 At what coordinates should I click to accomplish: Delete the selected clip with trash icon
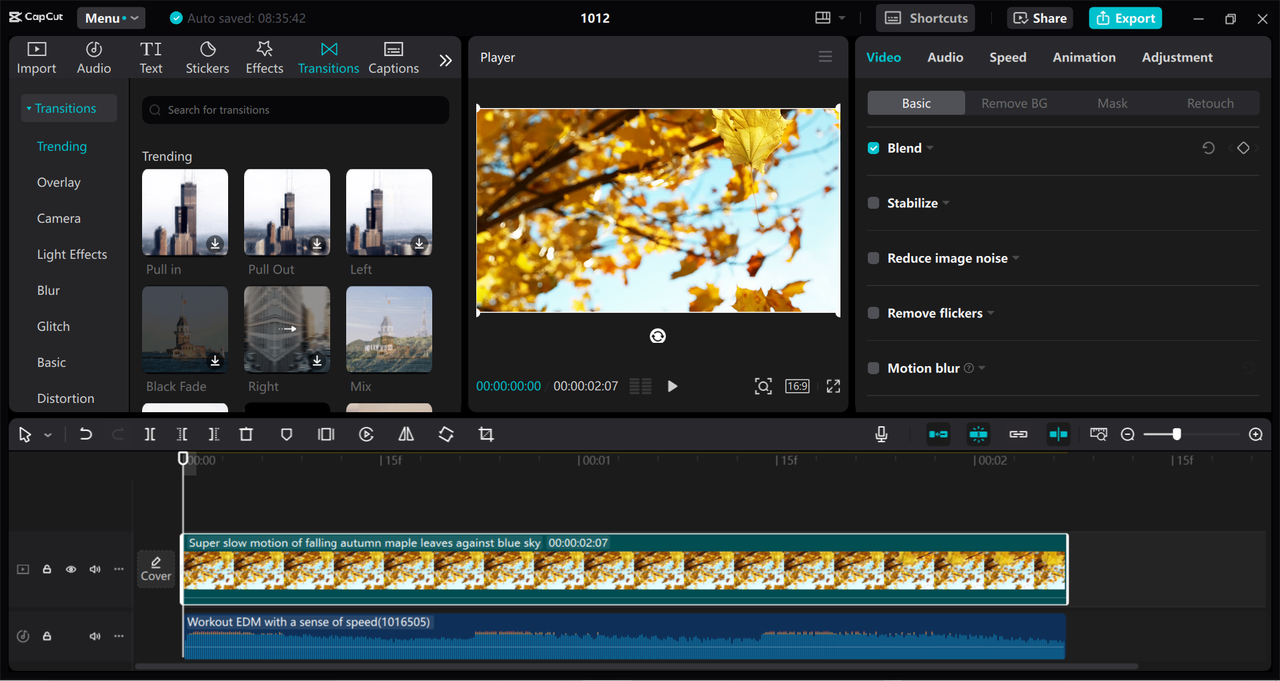pos(246,434)
